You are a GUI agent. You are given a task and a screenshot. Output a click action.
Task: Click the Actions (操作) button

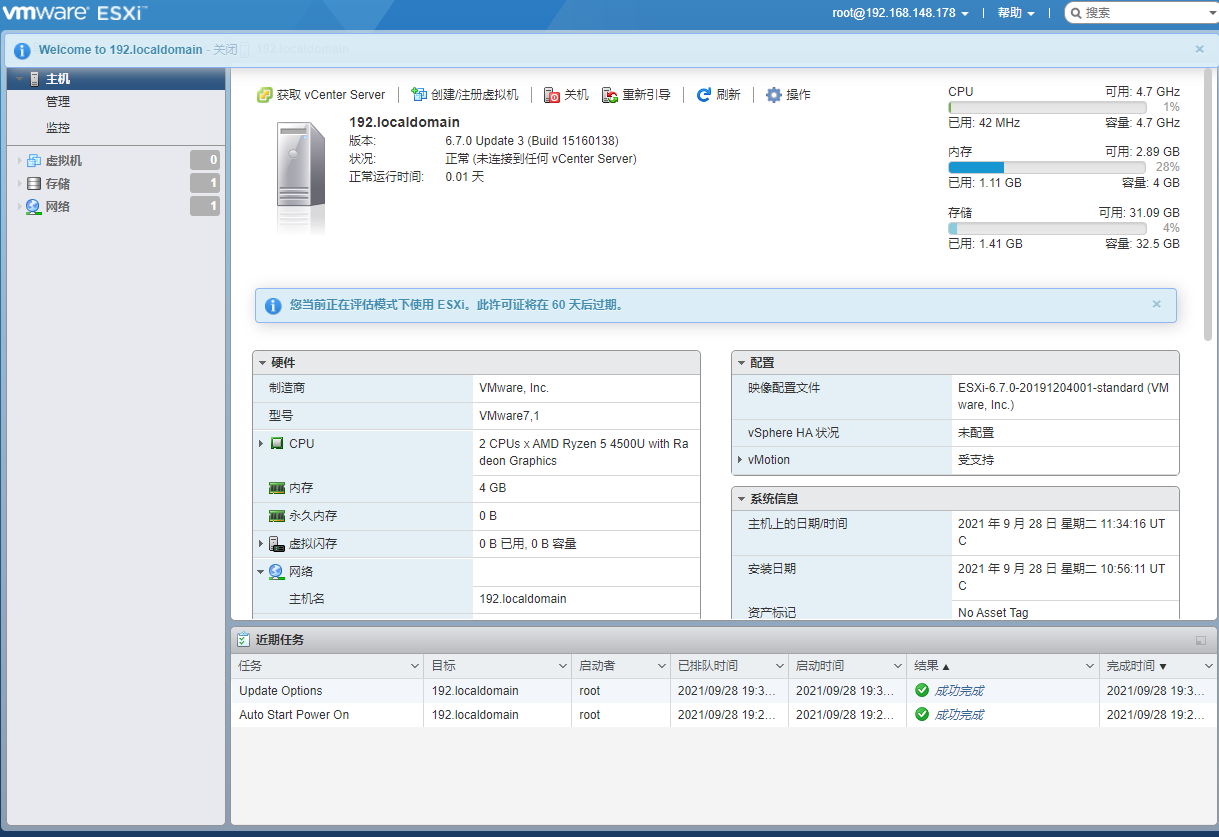[788, 95]
